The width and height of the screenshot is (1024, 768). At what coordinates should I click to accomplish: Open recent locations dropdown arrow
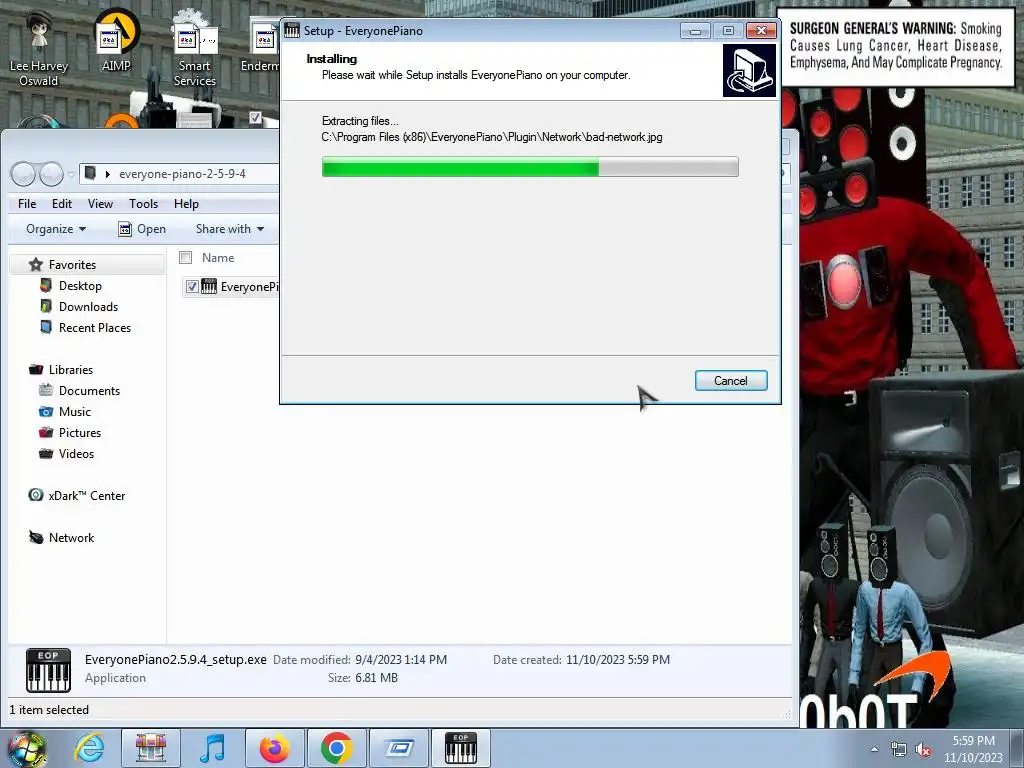point(71,175)
